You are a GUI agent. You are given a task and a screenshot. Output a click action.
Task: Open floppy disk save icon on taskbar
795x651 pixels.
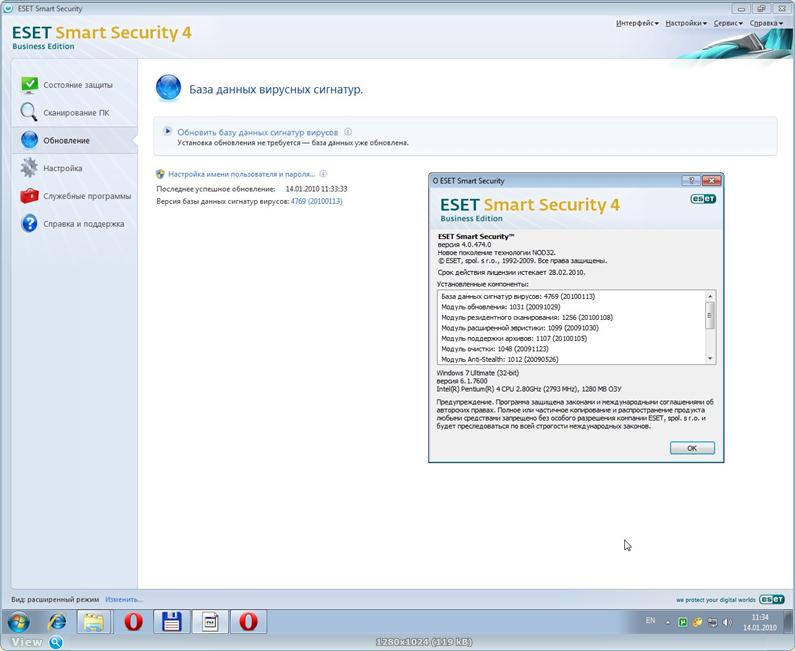(171, 622)
